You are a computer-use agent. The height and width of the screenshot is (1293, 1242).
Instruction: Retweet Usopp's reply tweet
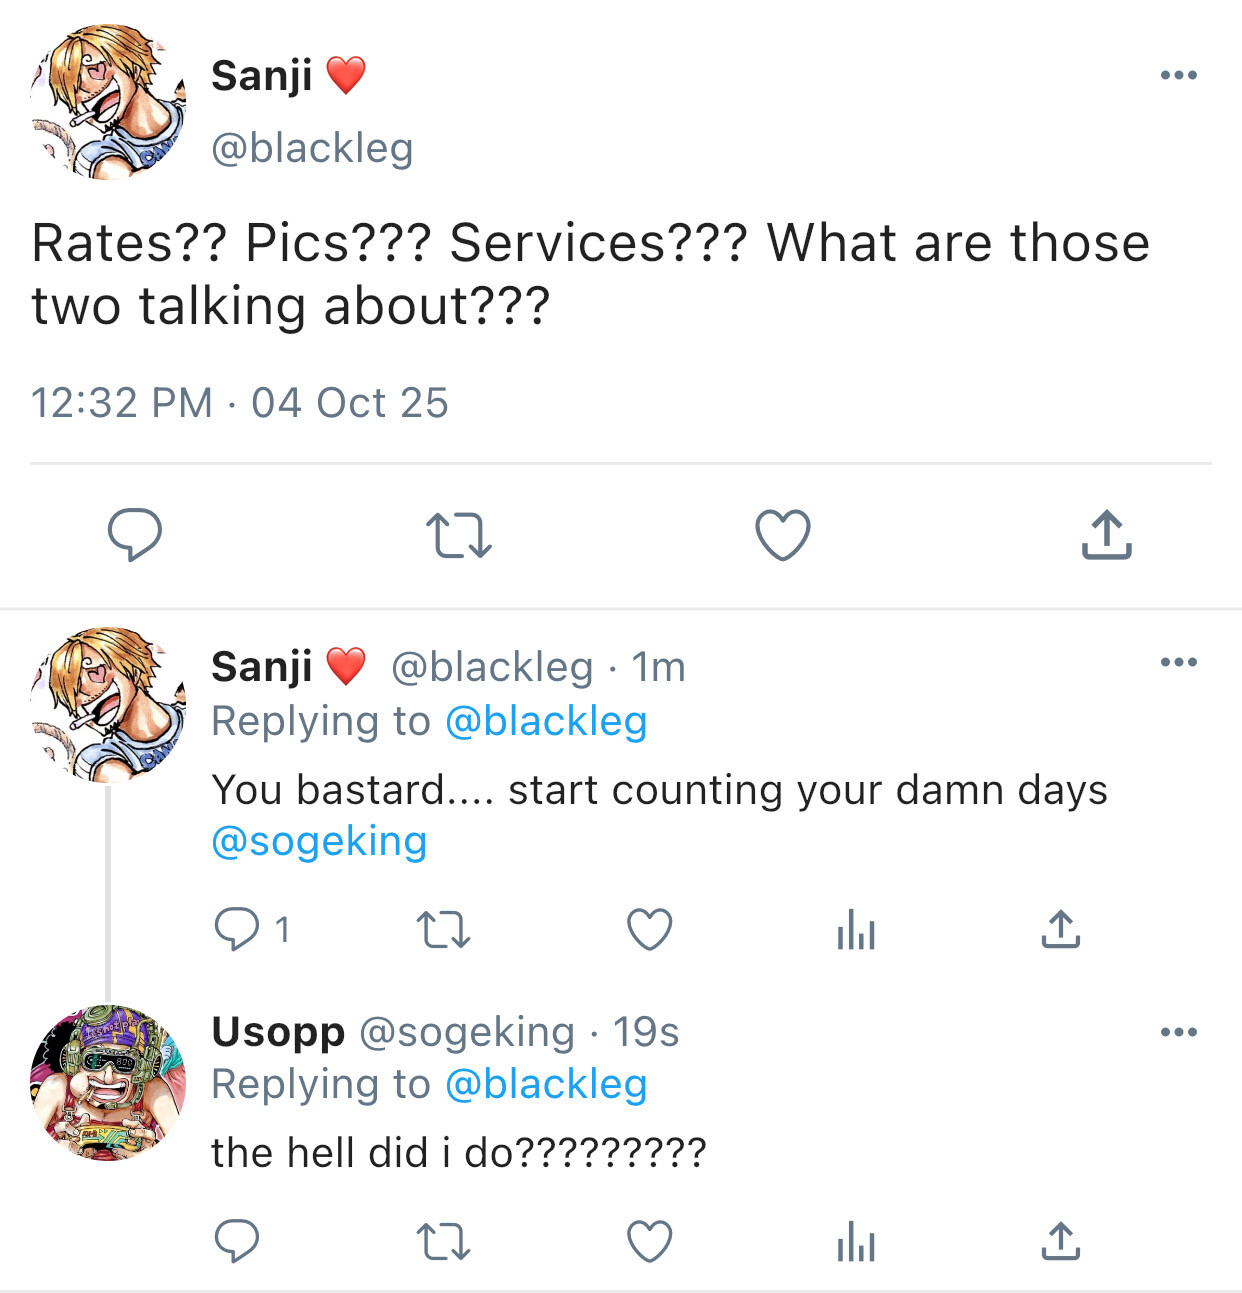click(x=443, y=1243)
